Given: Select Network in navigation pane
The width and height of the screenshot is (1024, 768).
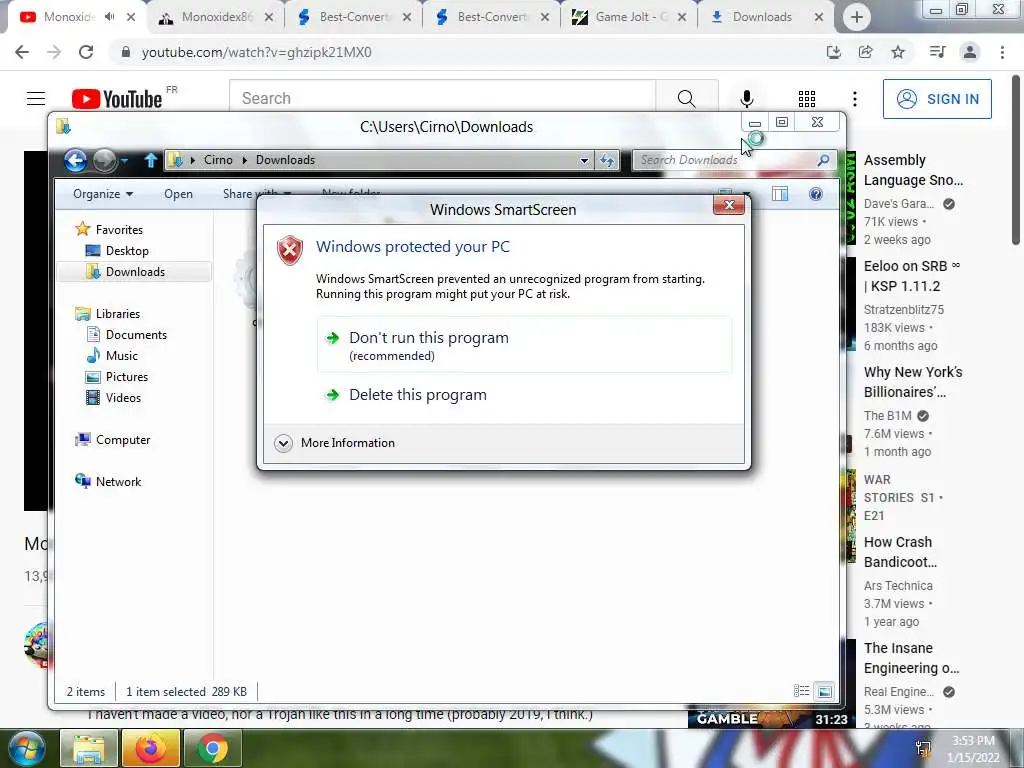Looking at the screenshot, I should [118, 482].
